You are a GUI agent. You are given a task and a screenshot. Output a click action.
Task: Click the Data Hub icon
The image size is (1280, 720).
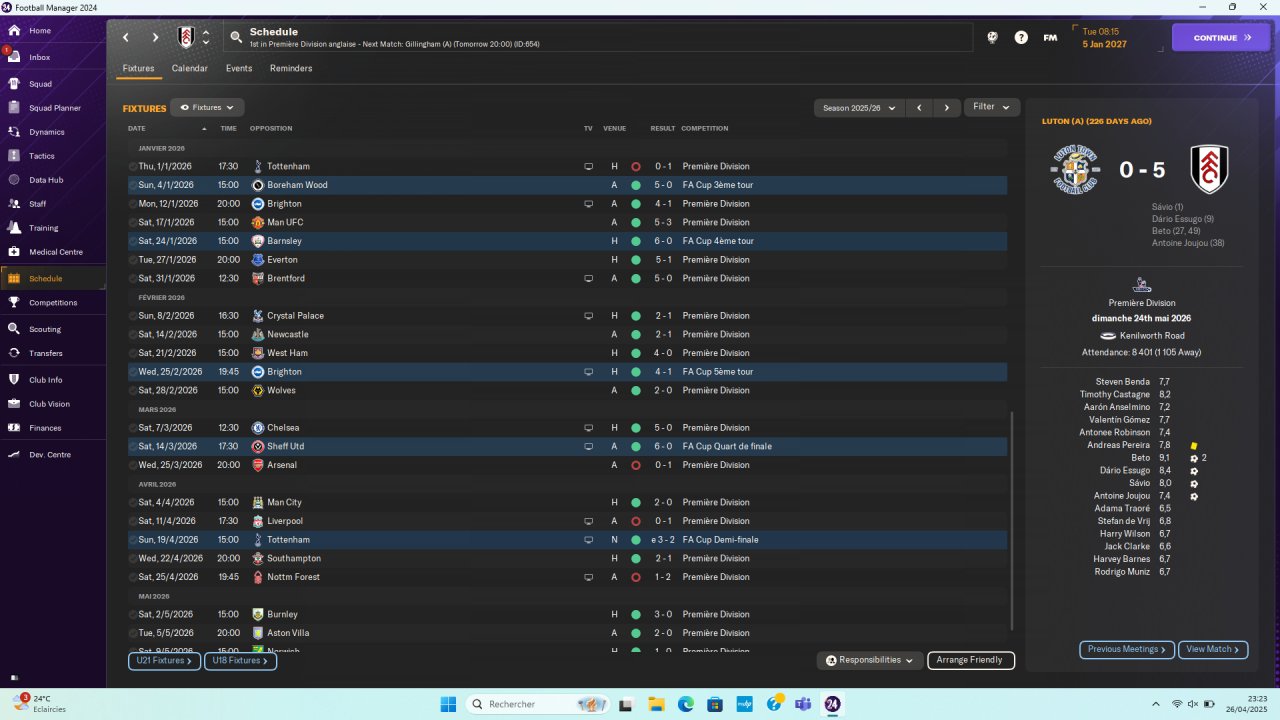[14, 180]
